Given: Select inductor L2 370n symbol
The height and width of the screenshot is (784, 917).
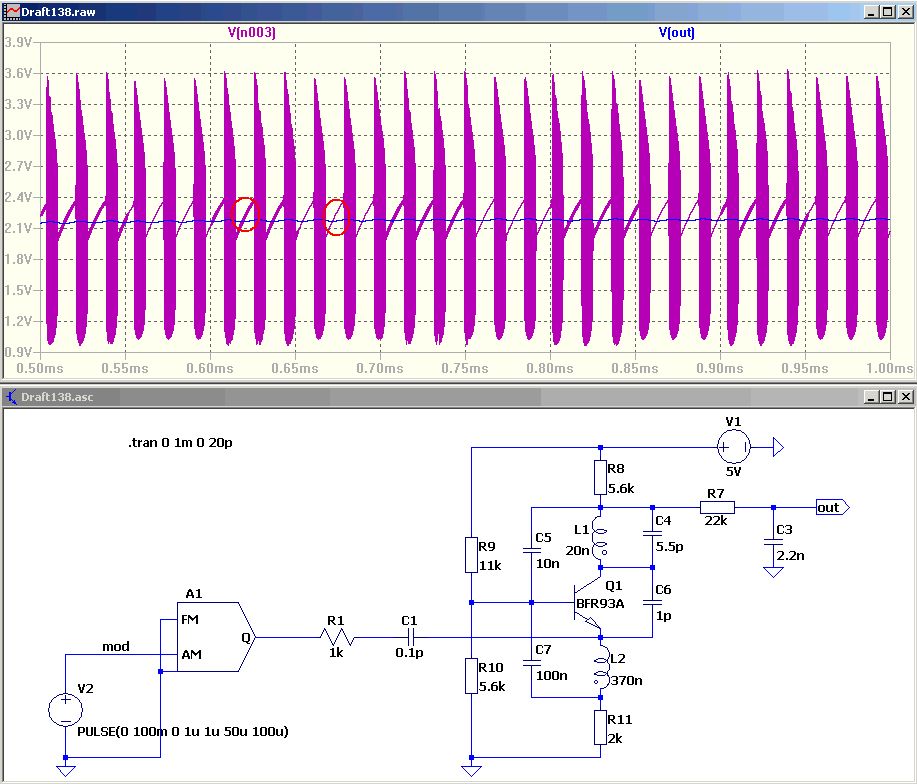Looking at the screenshot, I should (601, 670).
